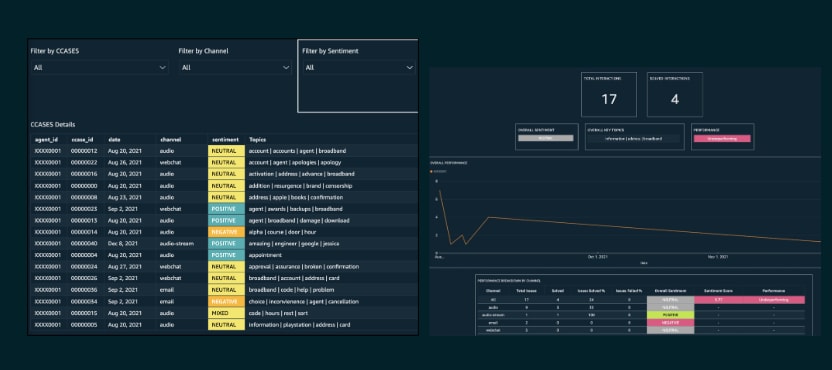Click the date column header
The height and width of the screenshot is (370, 832).
pos(115,140)
